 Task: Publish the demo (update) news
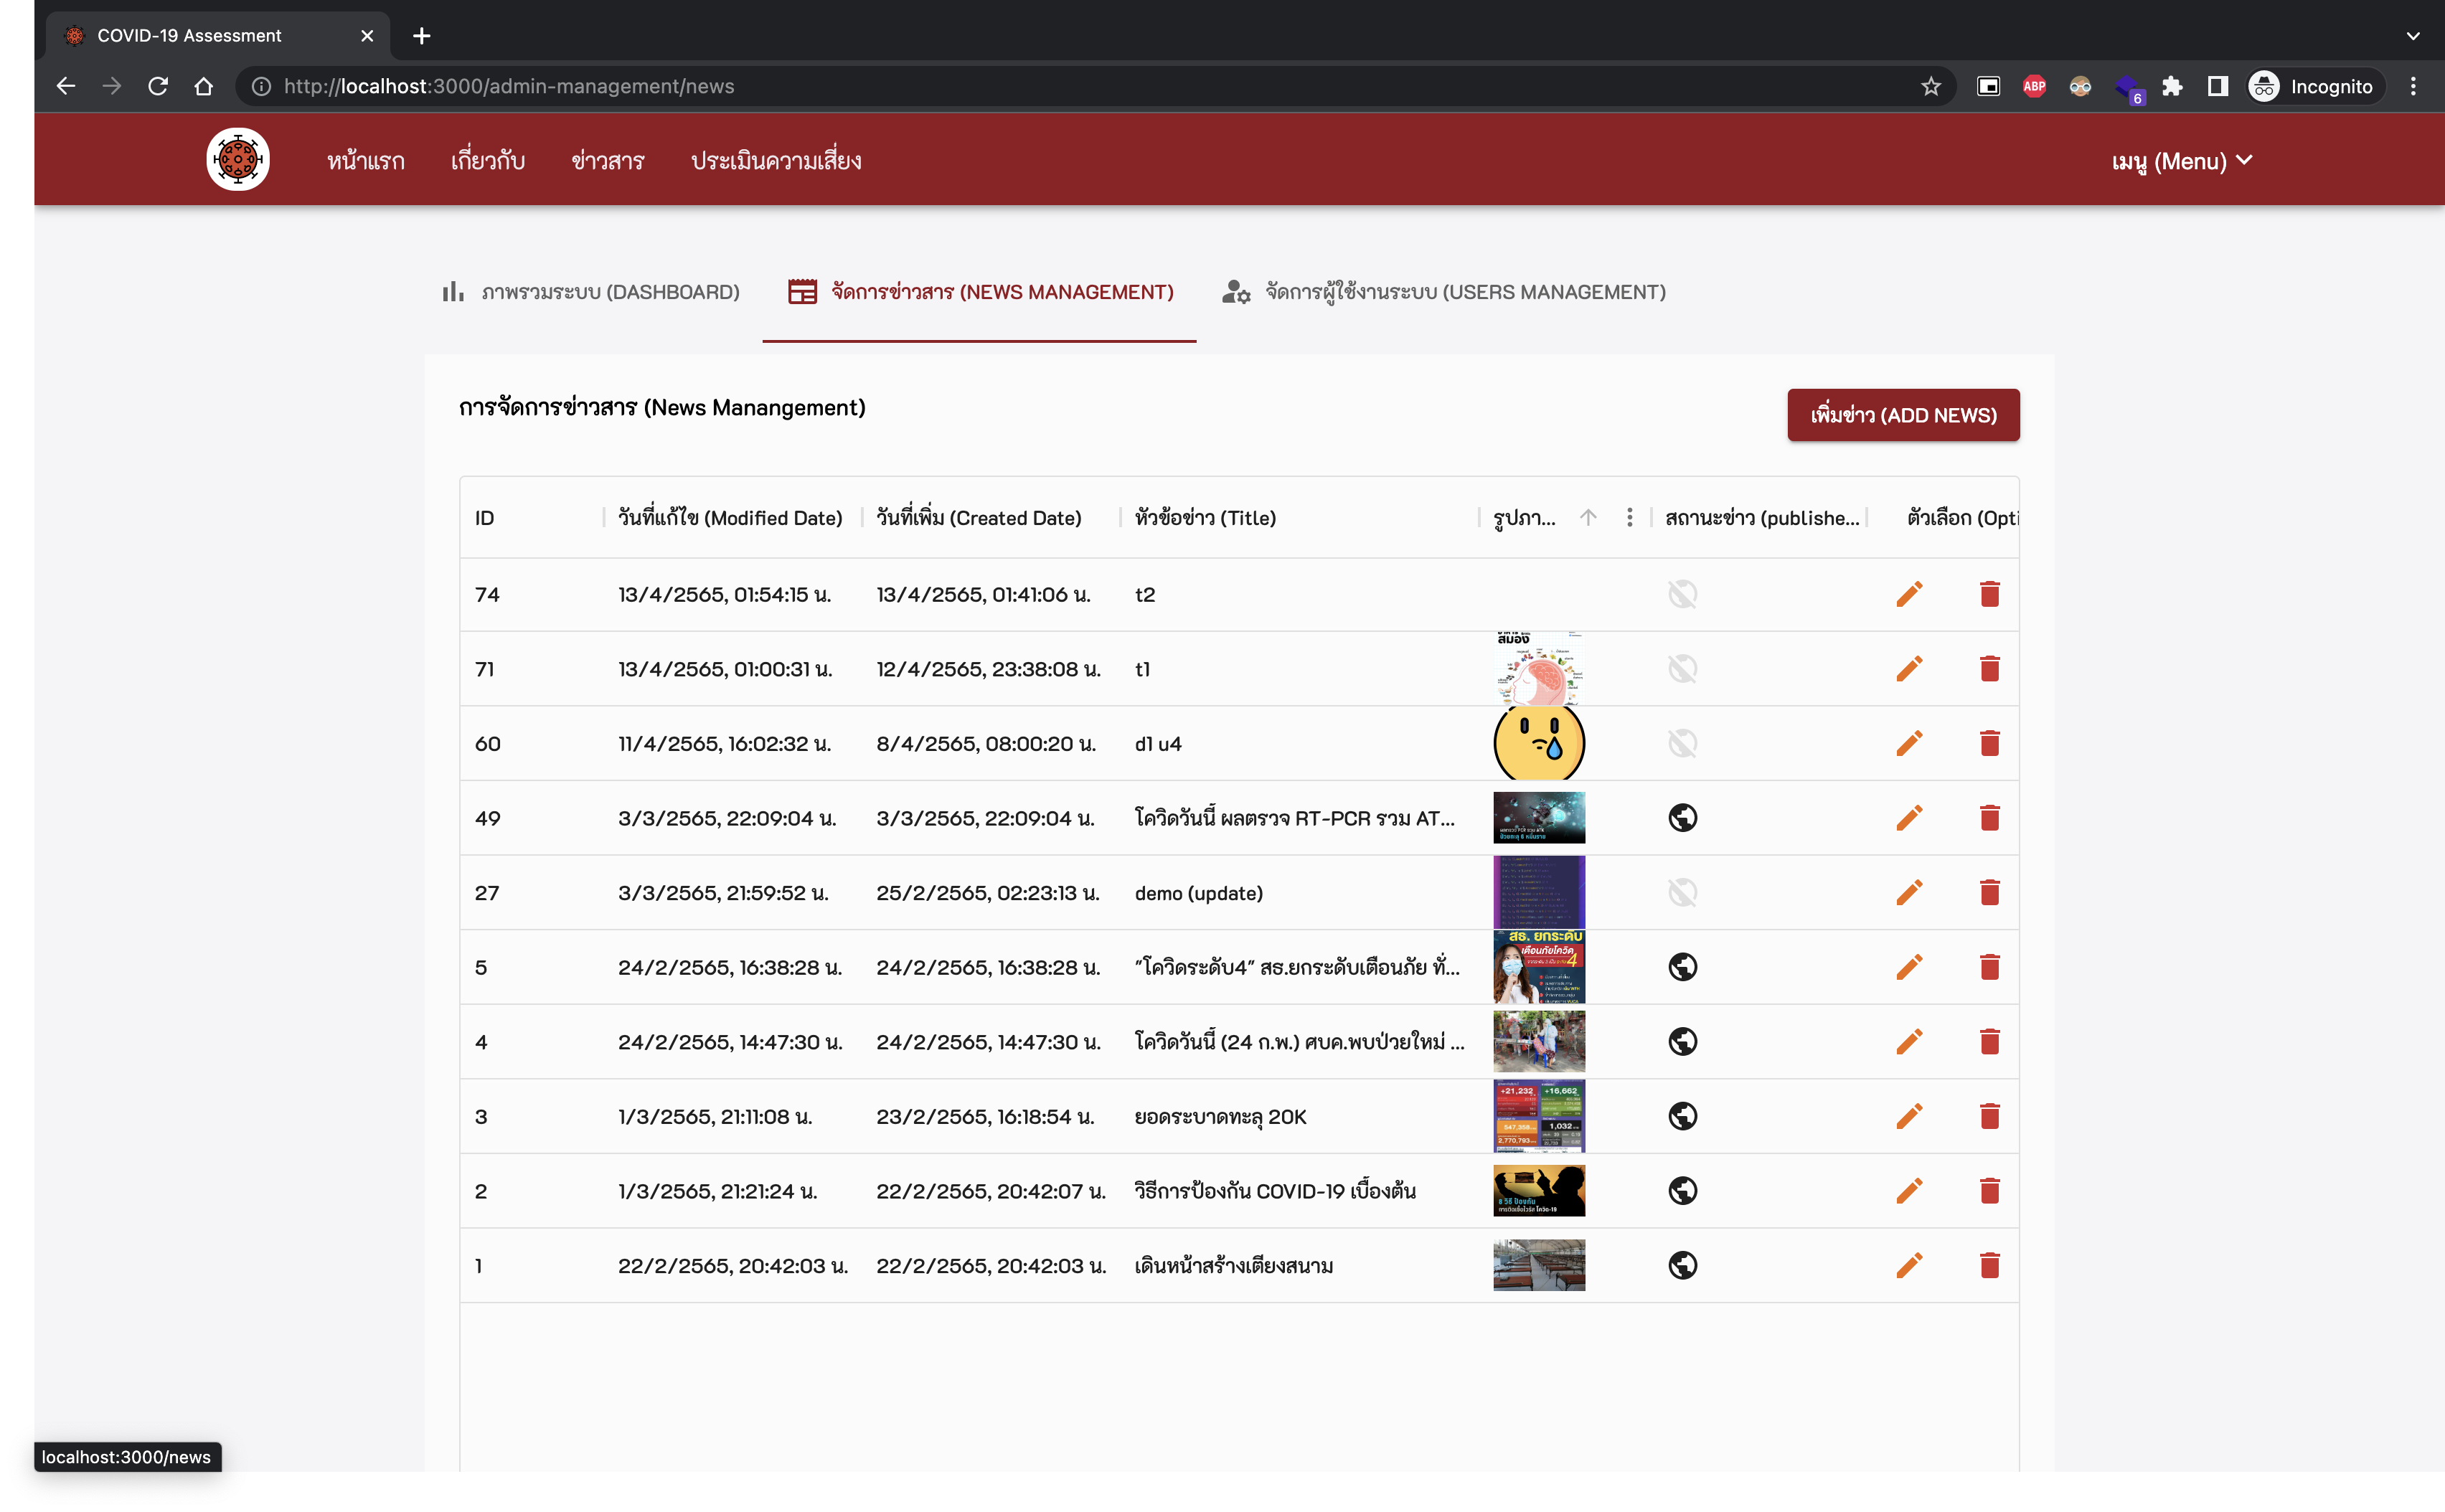(1682, 892)
